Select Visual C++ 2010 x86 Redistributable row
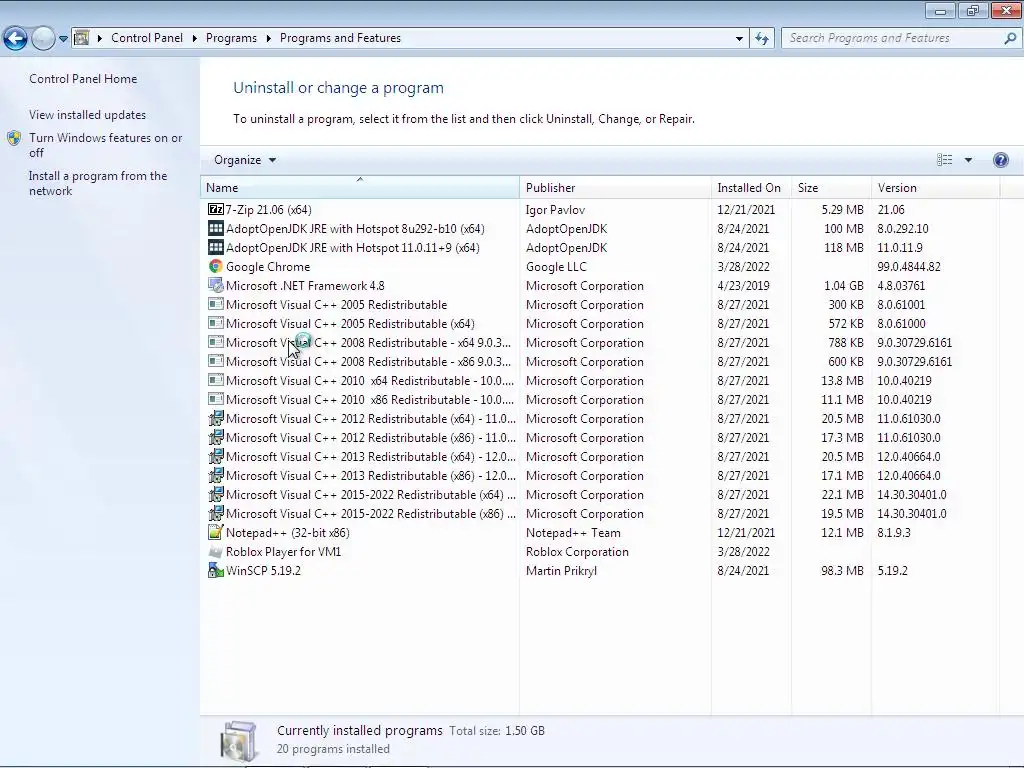The image size is (1024, 768). click(601, 400)
